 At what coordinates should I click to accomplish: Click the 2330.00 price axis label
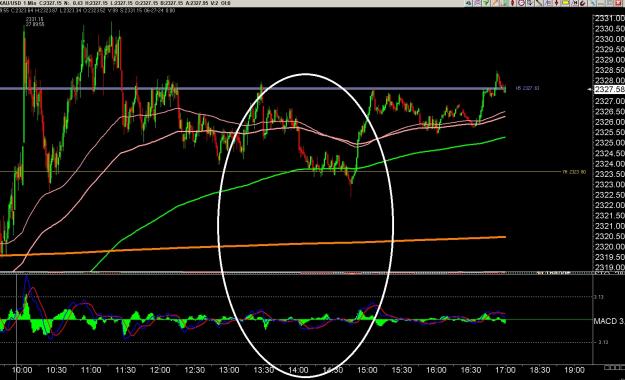click(x=609, y=39)
